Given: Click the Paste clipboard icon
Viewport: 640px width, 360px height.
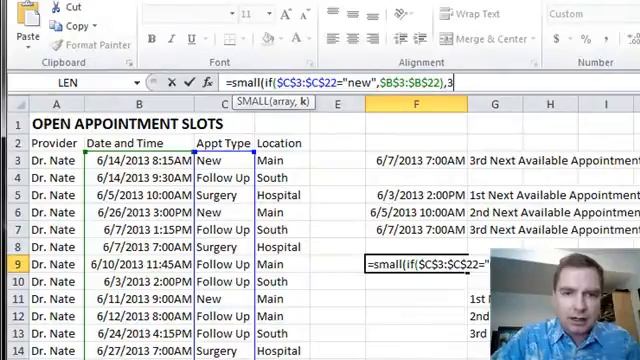Looking at the screenshot, I should click(x=28, y=14).
